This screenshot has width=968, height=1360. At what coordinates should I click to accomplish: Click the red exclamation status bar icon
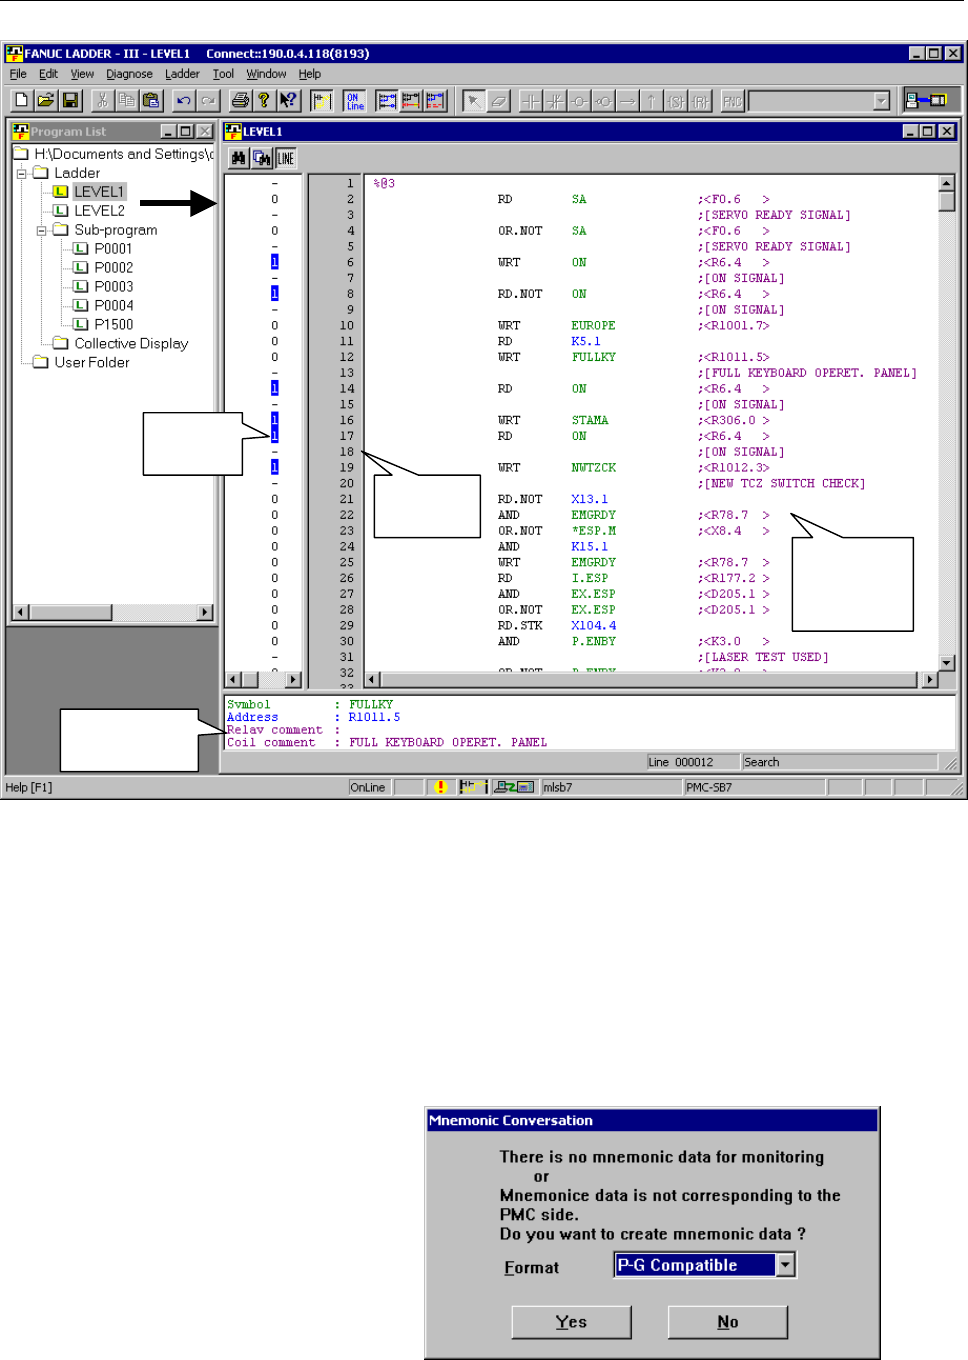pyautogui.click(x=440, y=788)
